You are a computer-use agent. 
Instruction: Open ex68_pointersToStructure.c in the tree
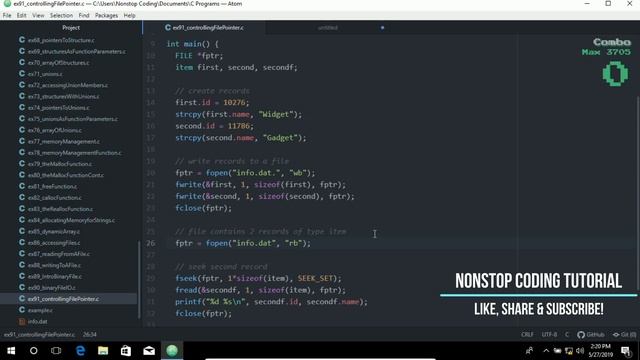pos(61,40)
